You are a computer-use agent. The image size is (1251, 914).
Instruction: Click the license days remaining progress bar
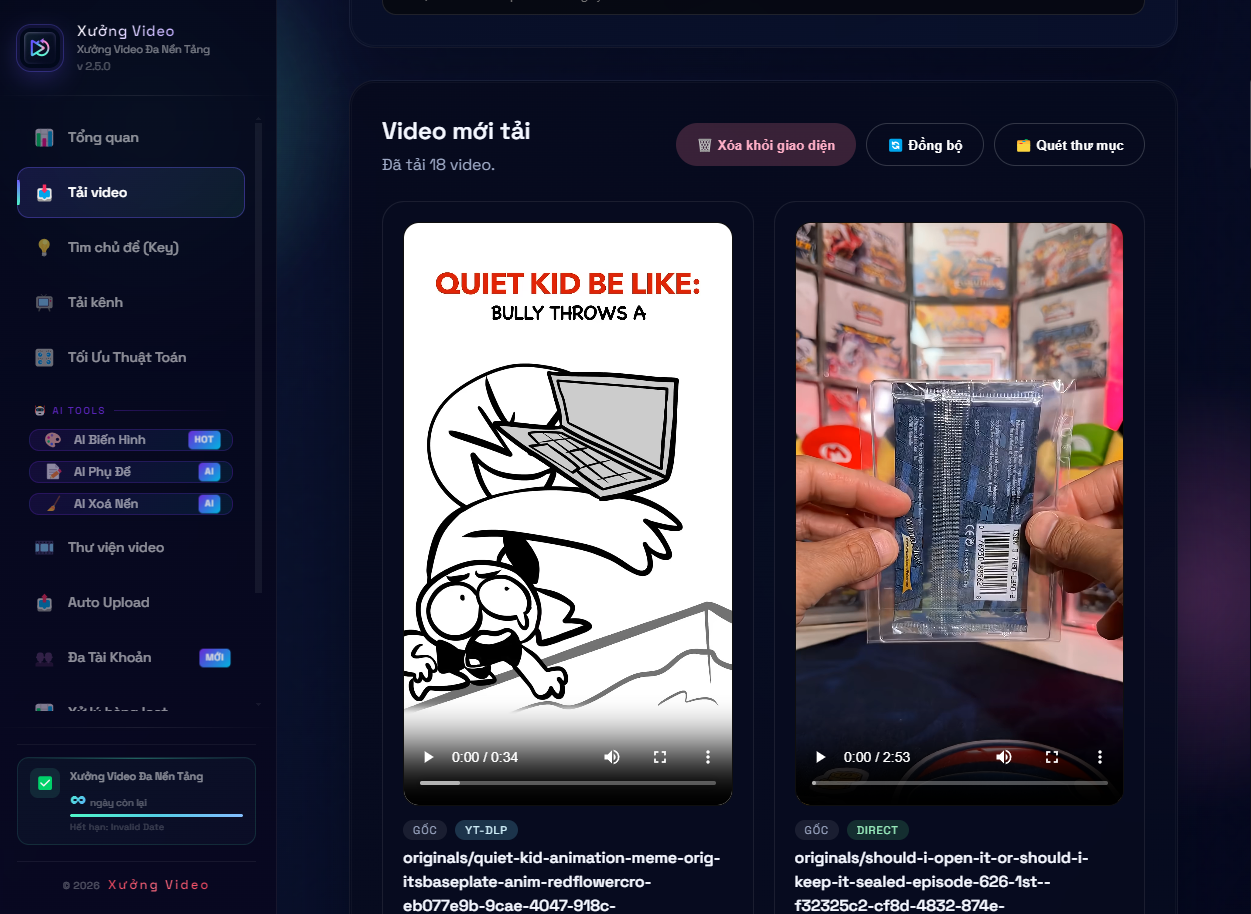[156, 816]
